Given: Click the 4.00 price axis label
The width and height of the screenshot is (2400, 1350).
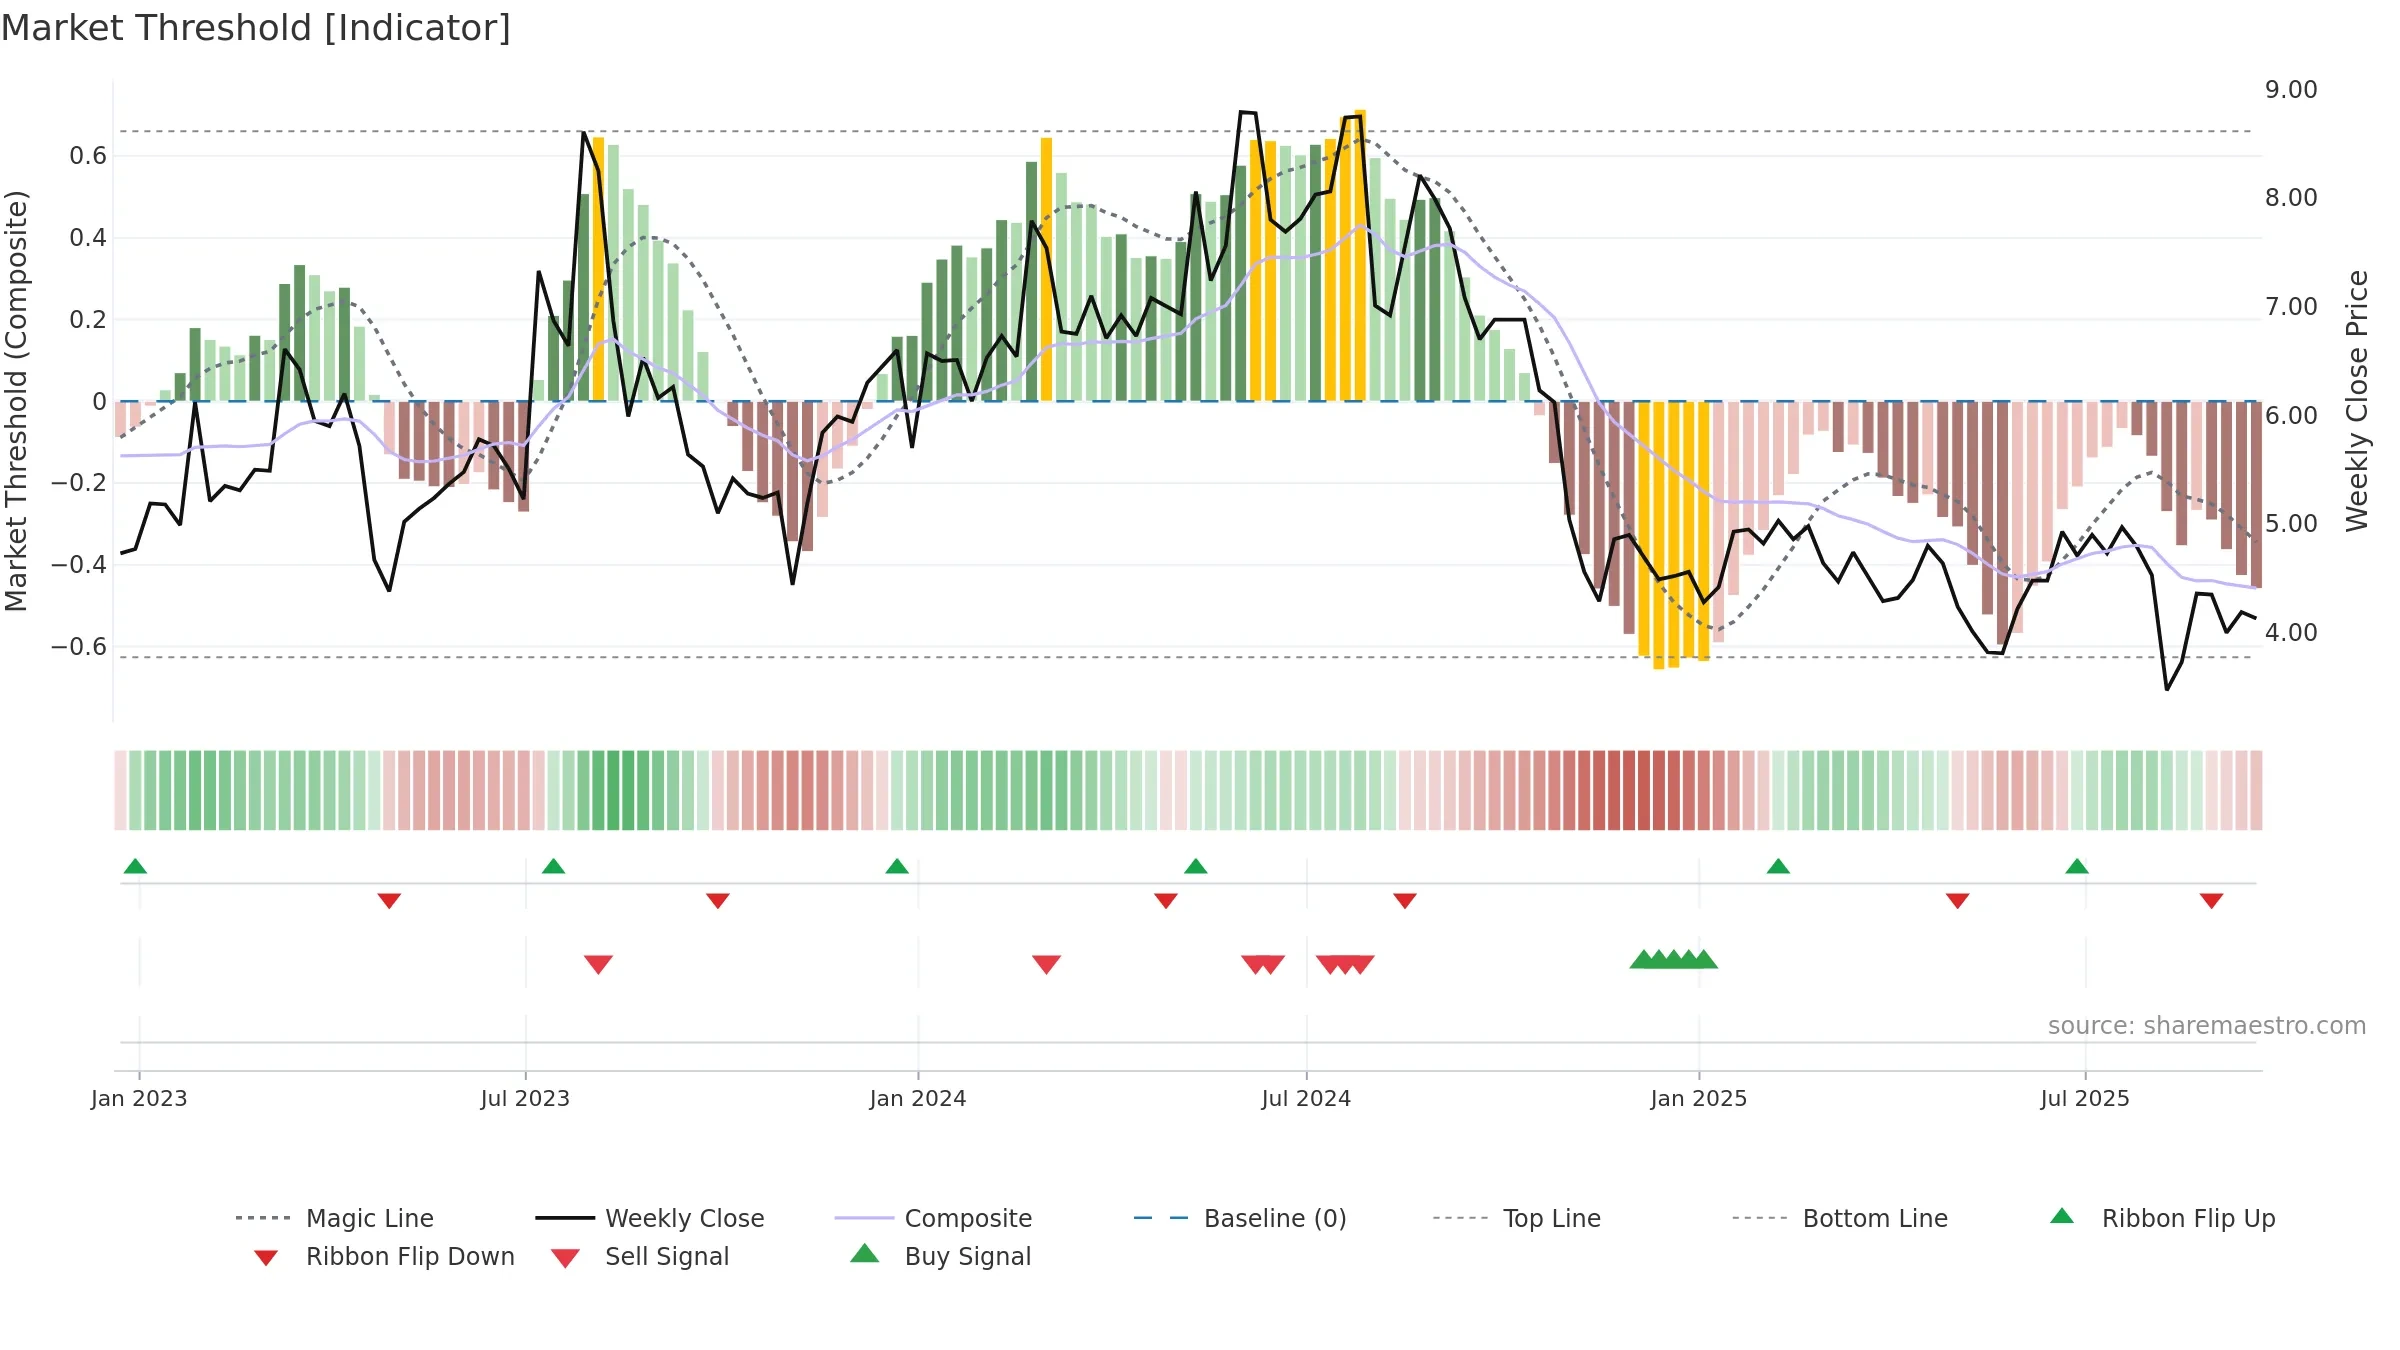Looking at the screenshot, I should point(2291,633).
